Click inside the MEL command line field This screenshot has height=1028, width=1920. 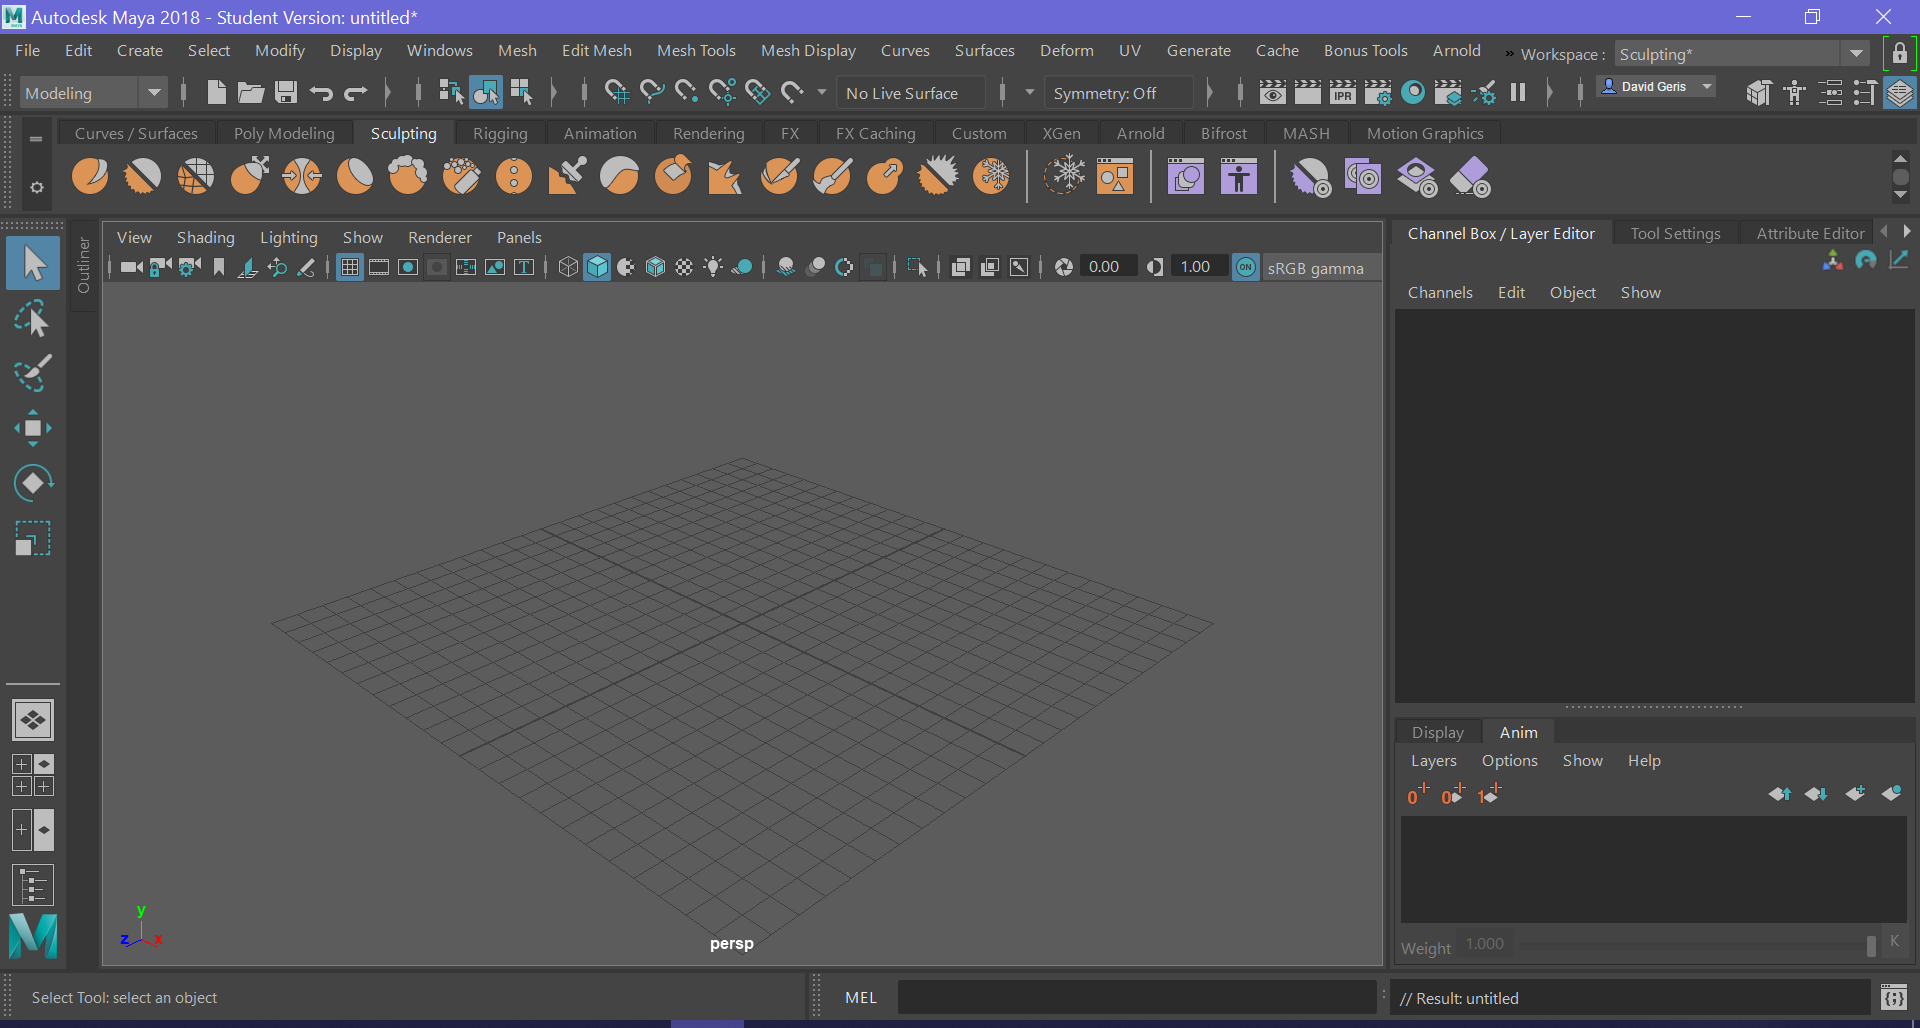[1135, 997]
